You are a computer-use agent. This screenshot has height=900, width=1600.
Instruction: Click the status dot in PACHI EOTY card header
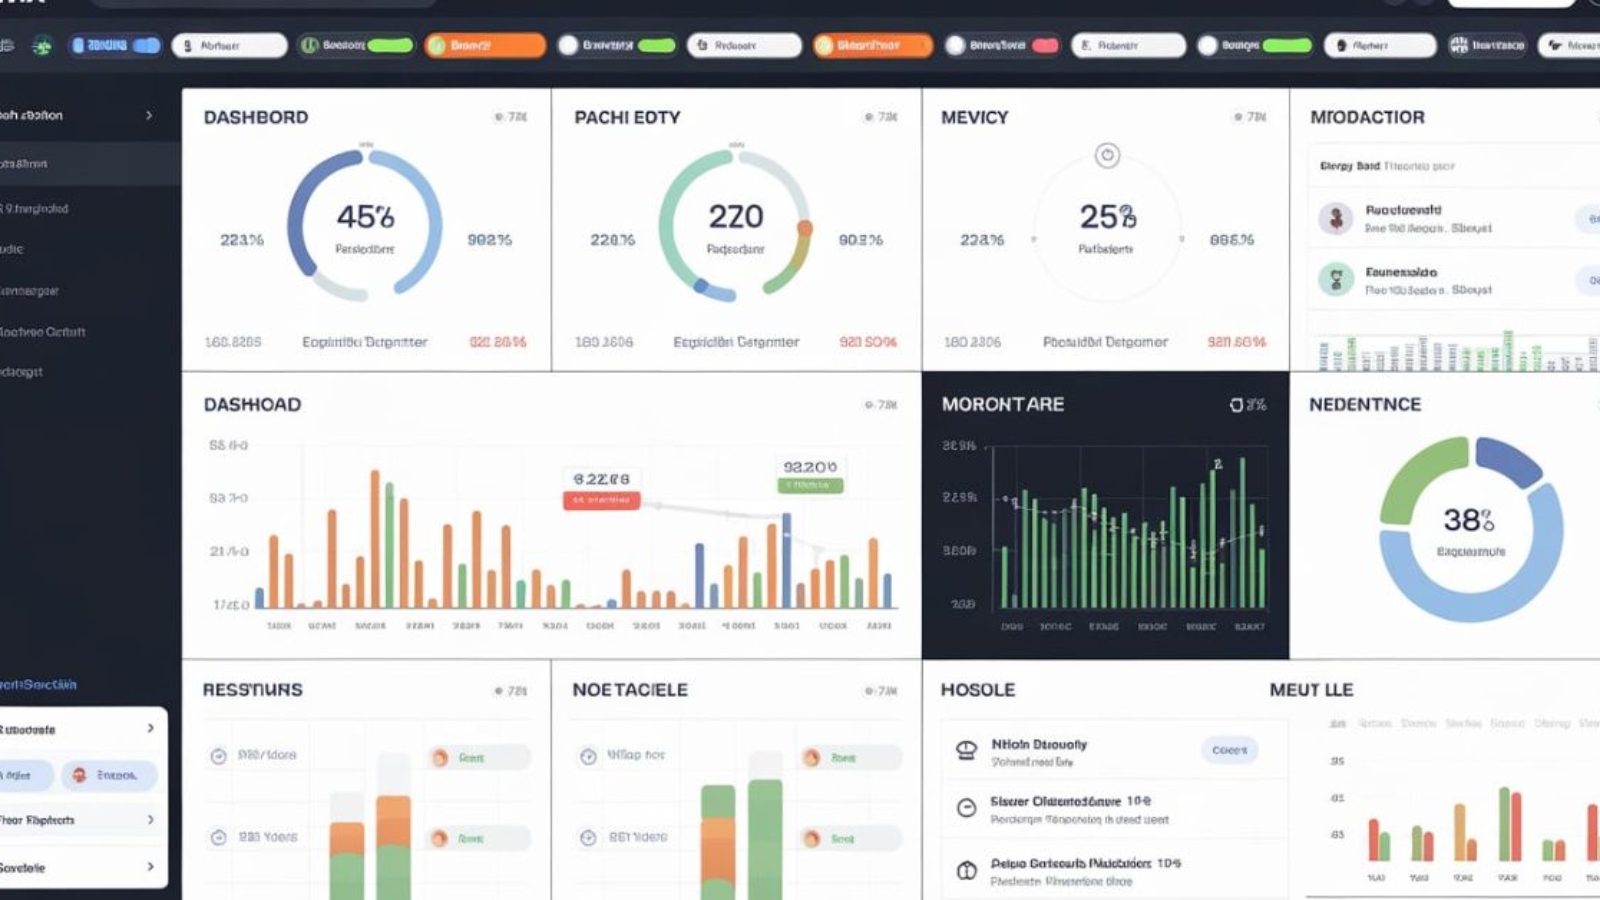(868, 117)
